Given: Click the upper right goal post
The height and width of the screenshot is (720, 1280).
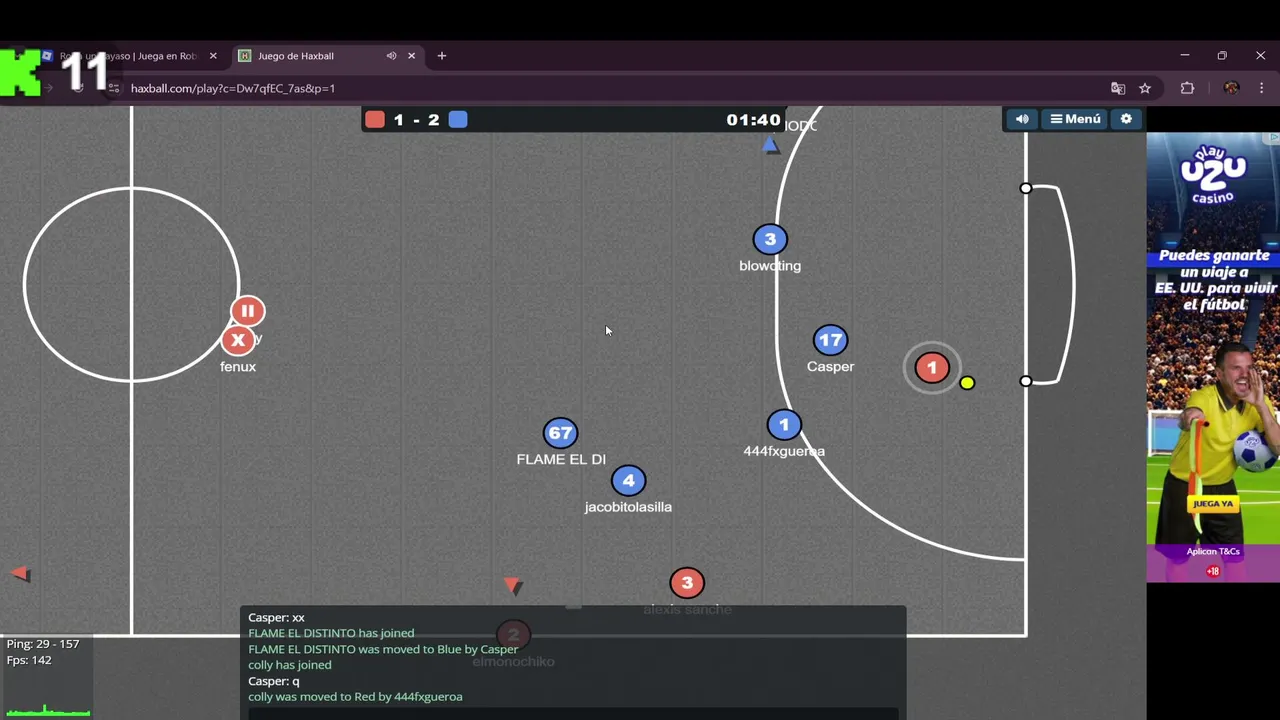Looking at the screenshot, I should (1025, 188).
